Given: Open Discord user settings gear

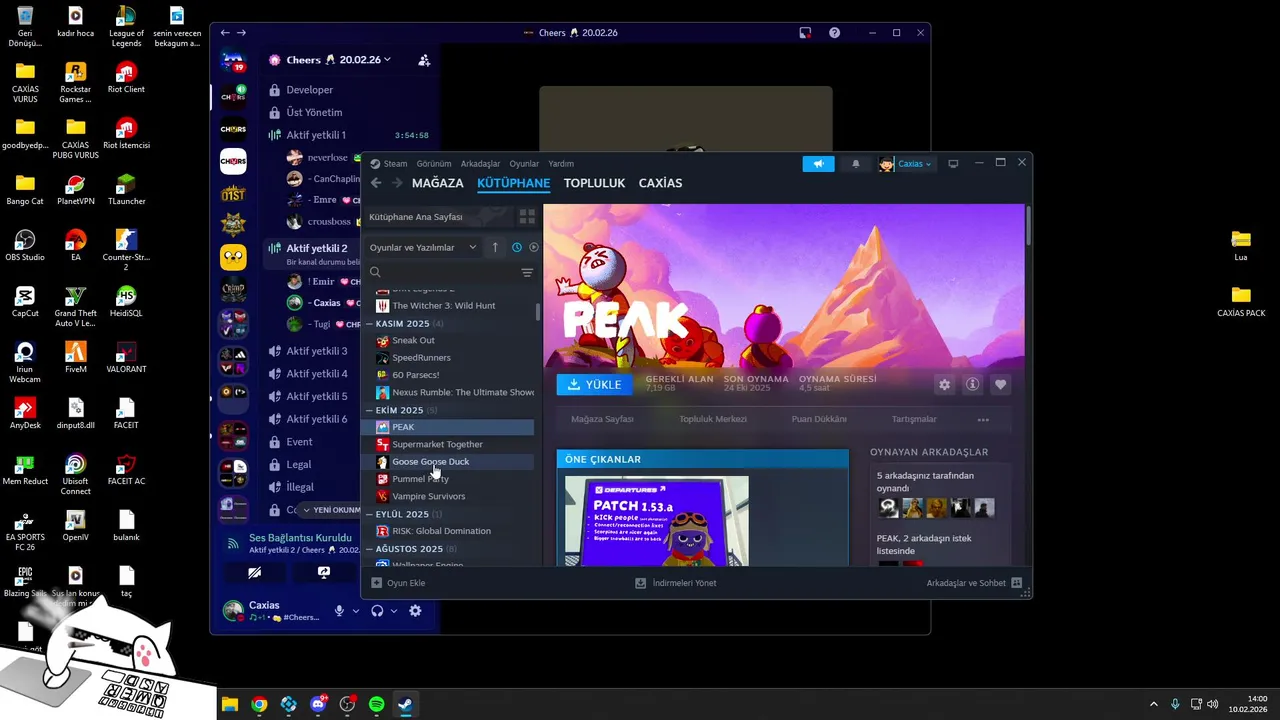Looking at the screenshot, I should 415,611.
